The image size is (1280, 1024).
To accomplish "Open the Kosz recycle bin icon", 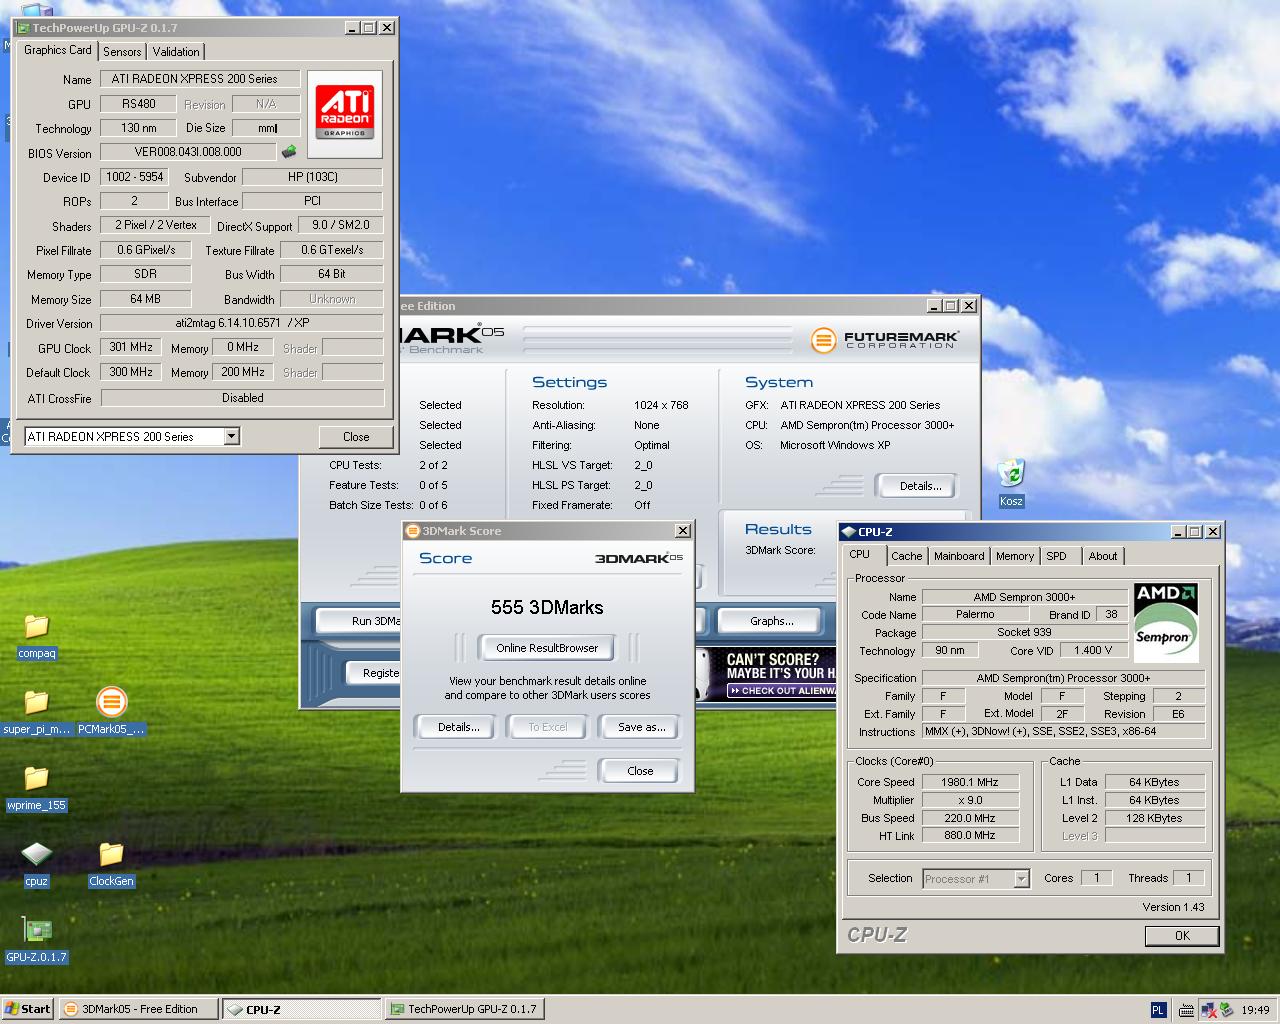I will click(x=1011, y=474).
